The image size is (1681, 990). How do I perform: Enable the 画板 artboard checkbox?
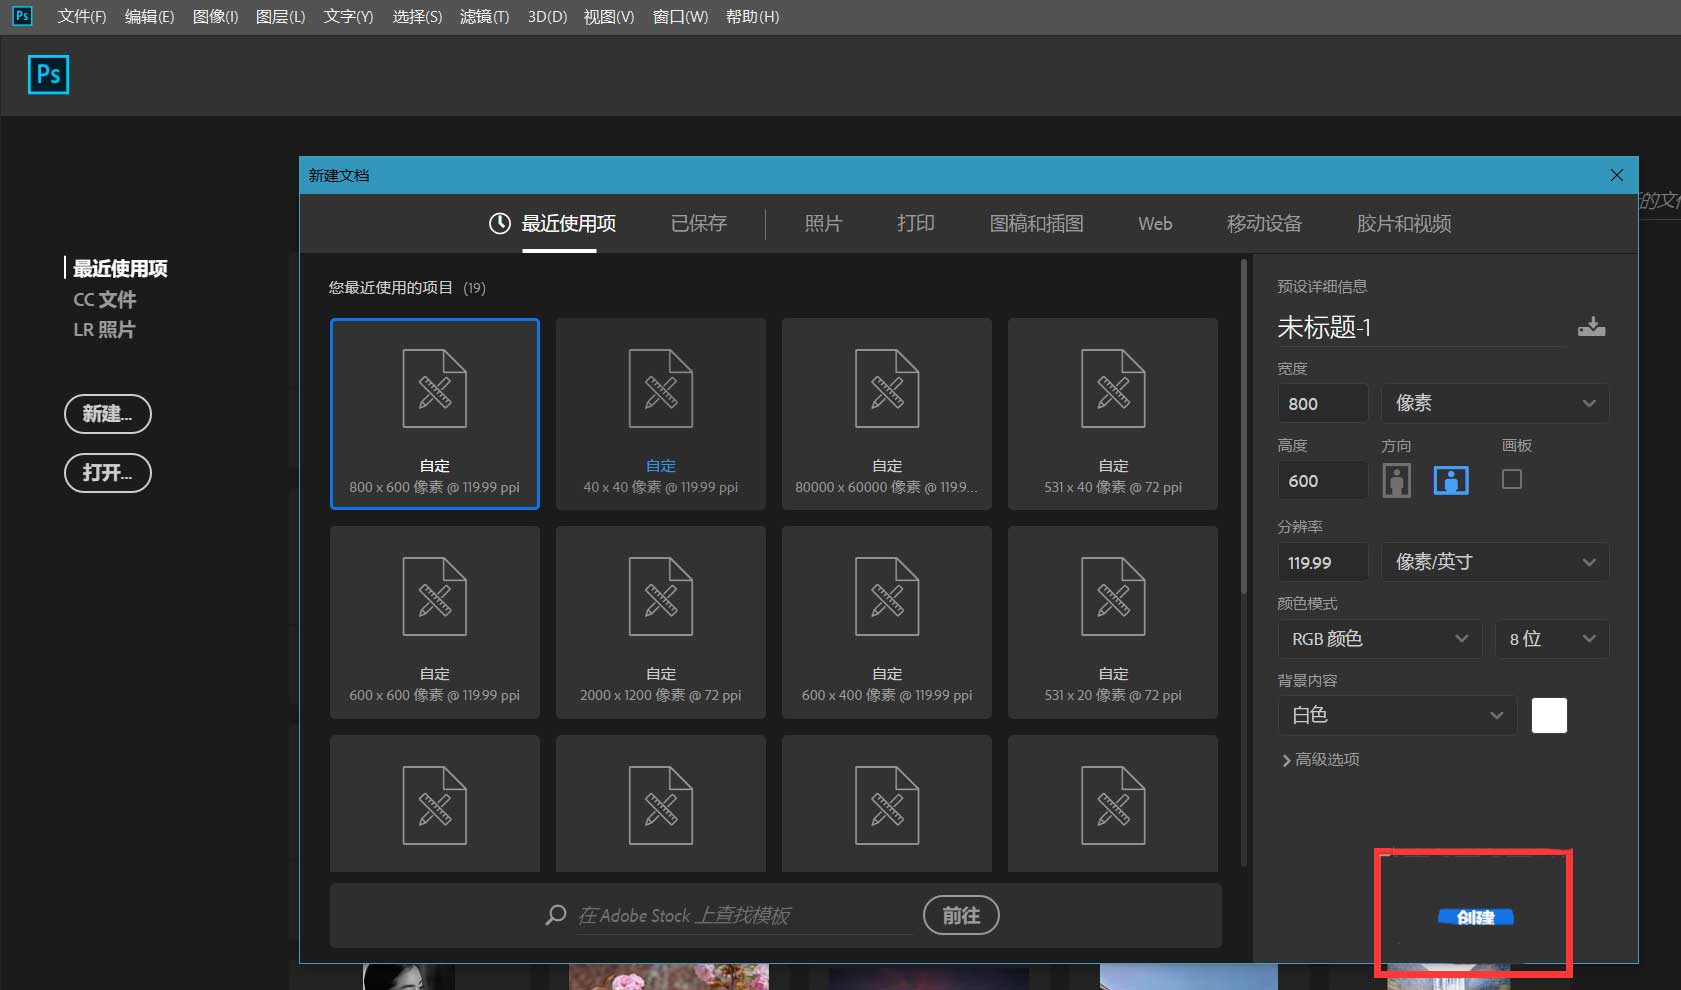click(x=1512, y=480)
